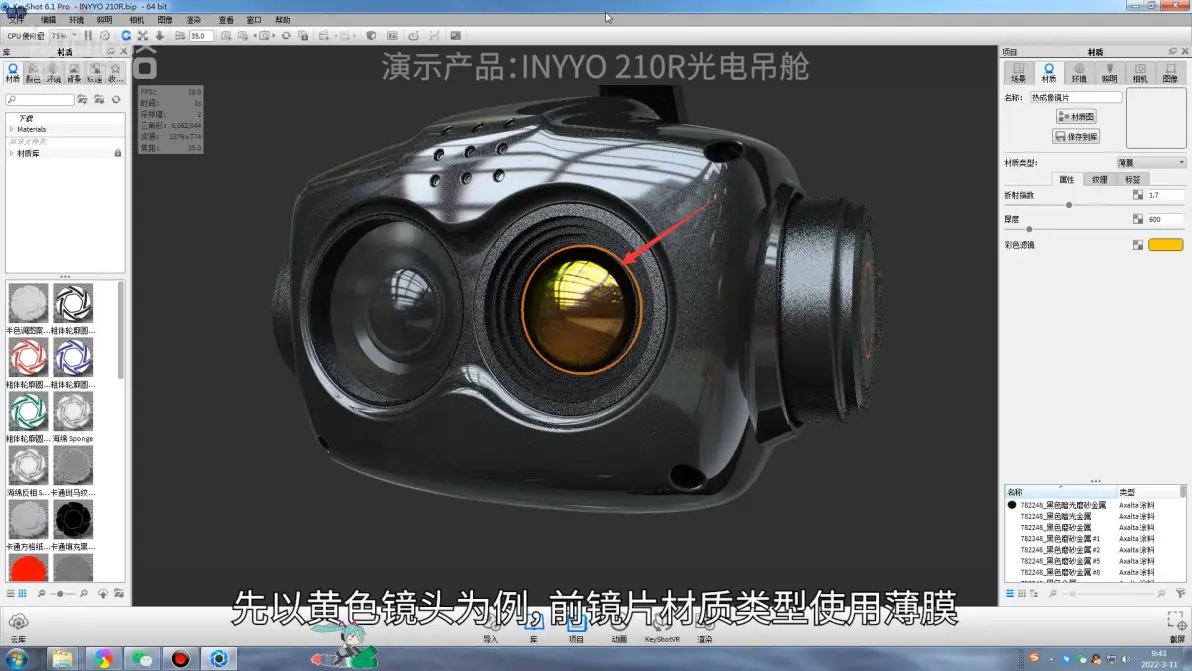This screenshot has height=671, width=1192.
Task: Click the shield icon in toolbar
Action: click(x=371, y=36)
